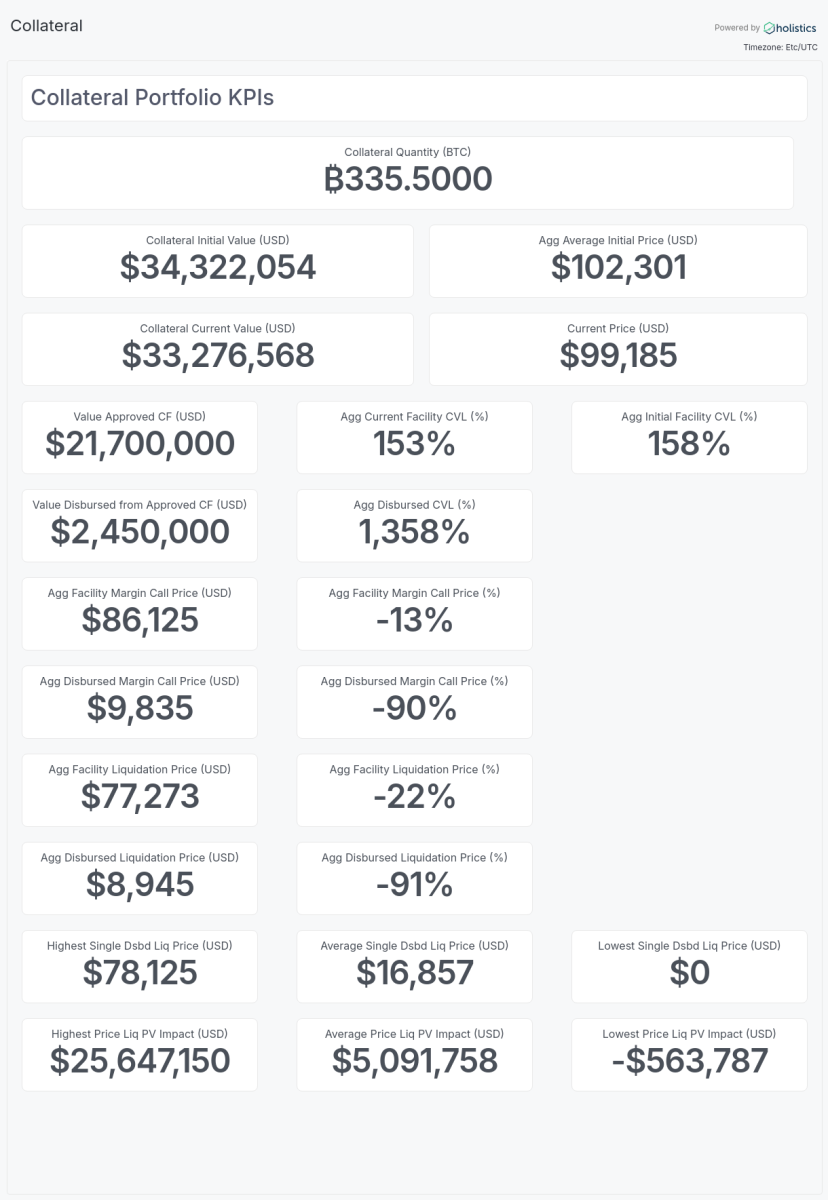Click the Current Price (USD) value
This screenshot has height=1200, width=828.
coord(618,355)
